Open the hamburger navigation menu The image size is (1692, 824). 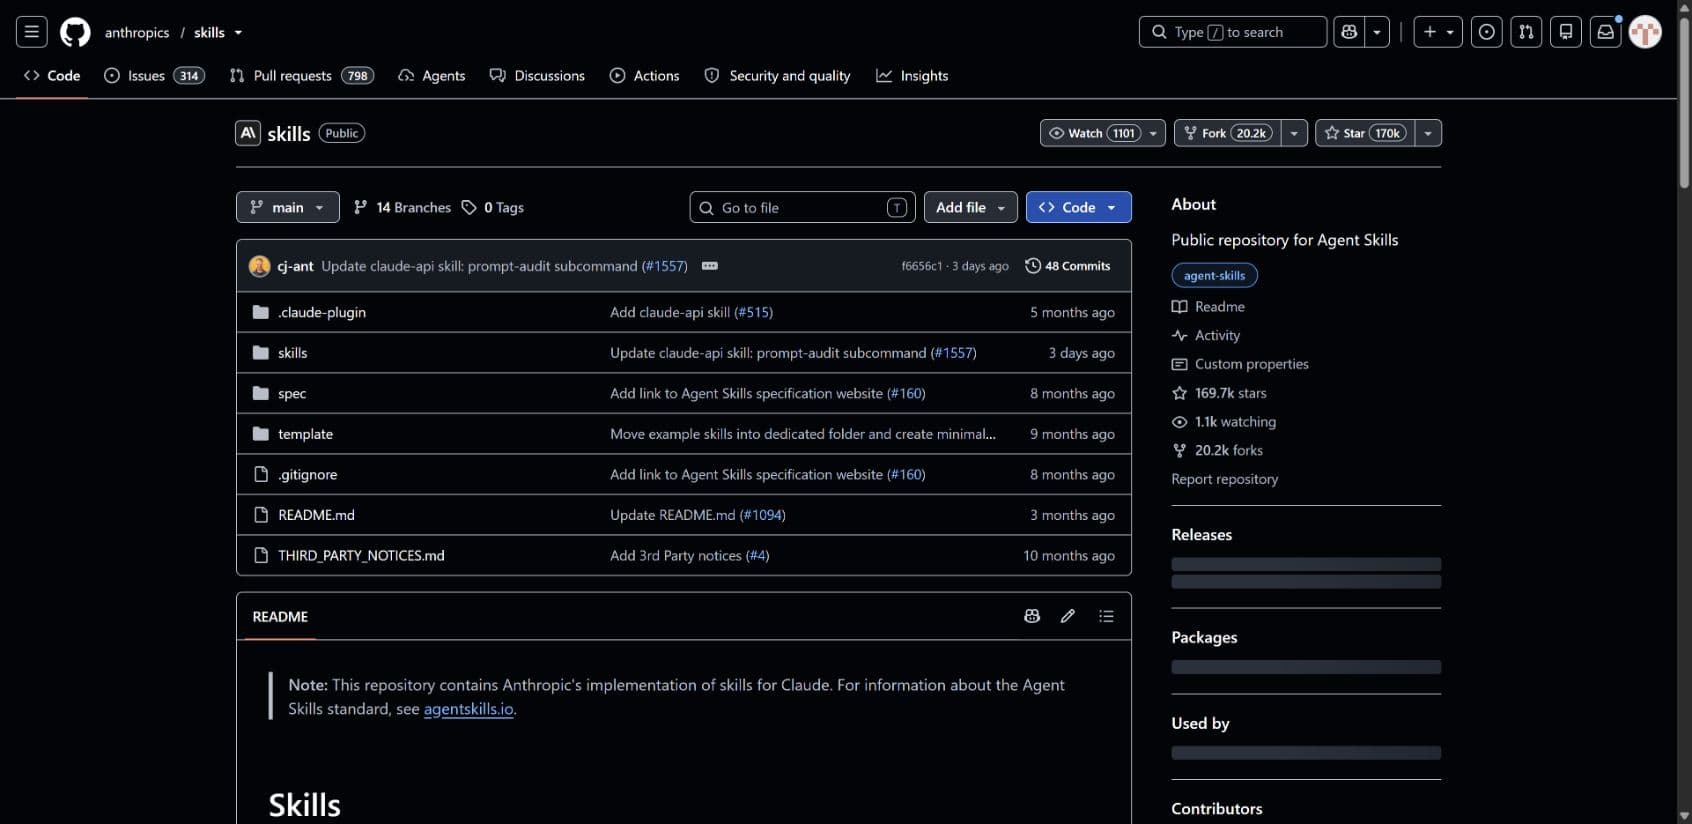pos(32,32)
